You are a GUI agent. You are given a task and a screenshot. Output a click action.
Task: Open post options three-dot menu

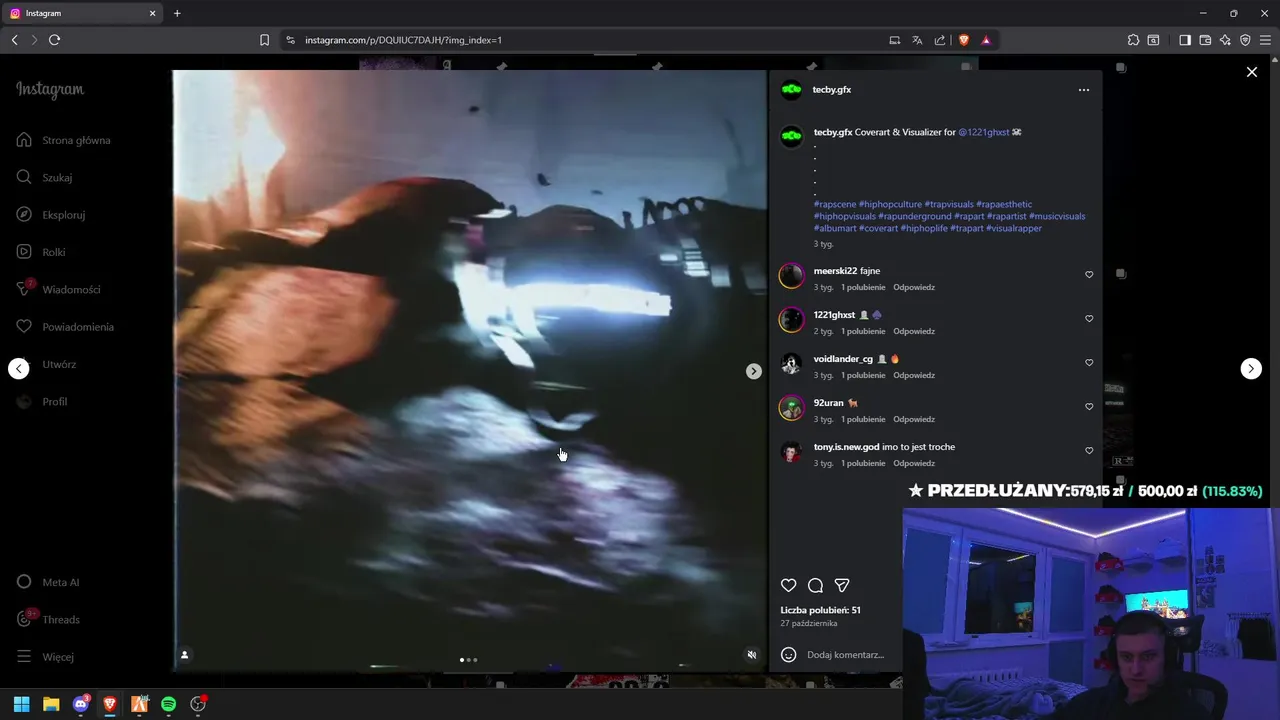[x=1084, y=90]
